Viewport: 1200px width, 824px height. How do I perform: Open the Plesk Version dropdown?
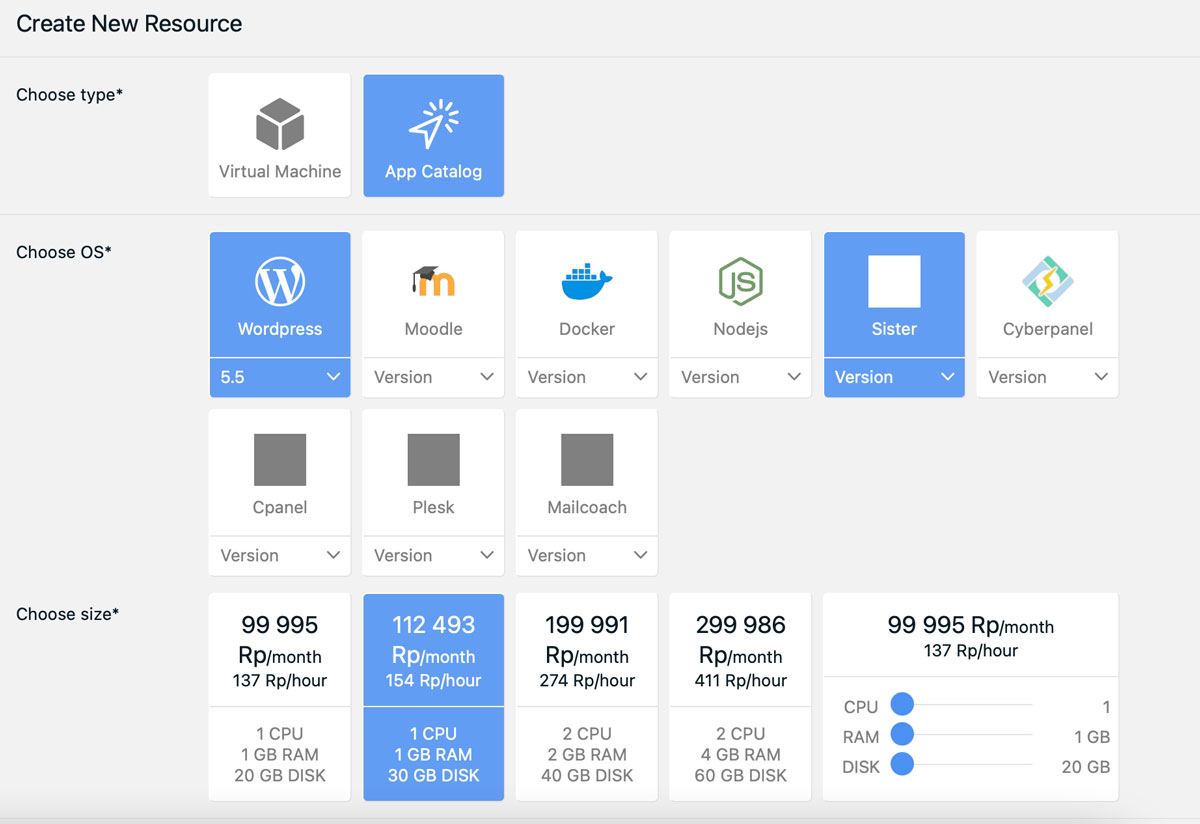pos(433,555)
